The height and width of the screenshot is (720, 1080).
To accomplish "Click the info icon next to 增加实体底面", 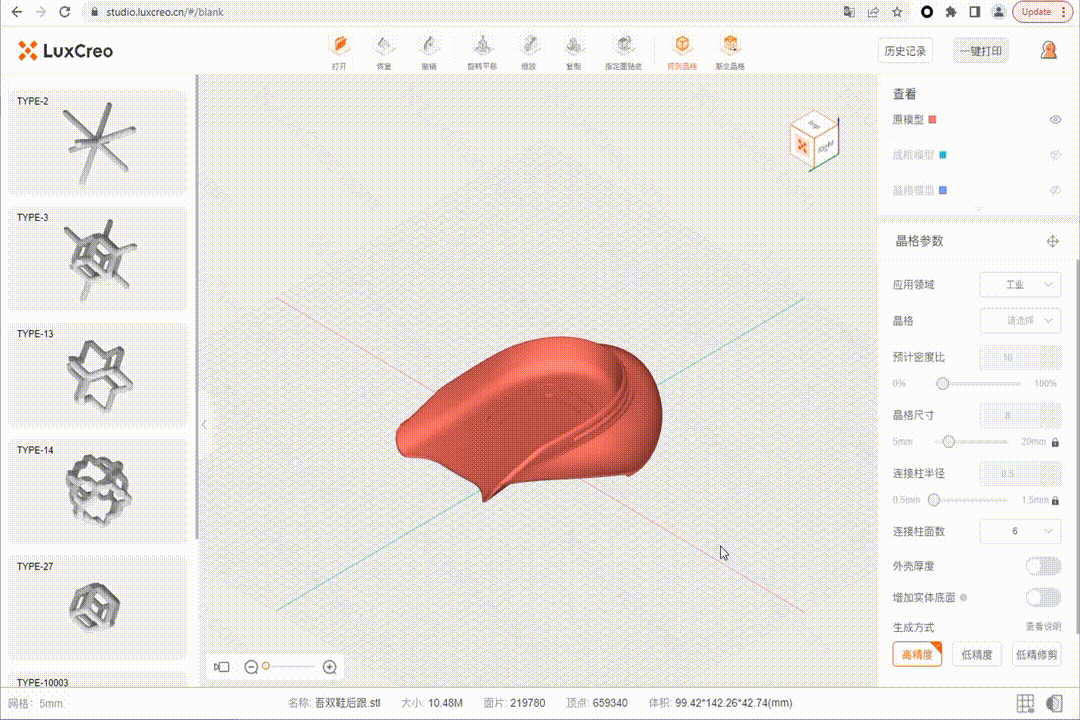I will pyautogui.click(x=964, y=597).
